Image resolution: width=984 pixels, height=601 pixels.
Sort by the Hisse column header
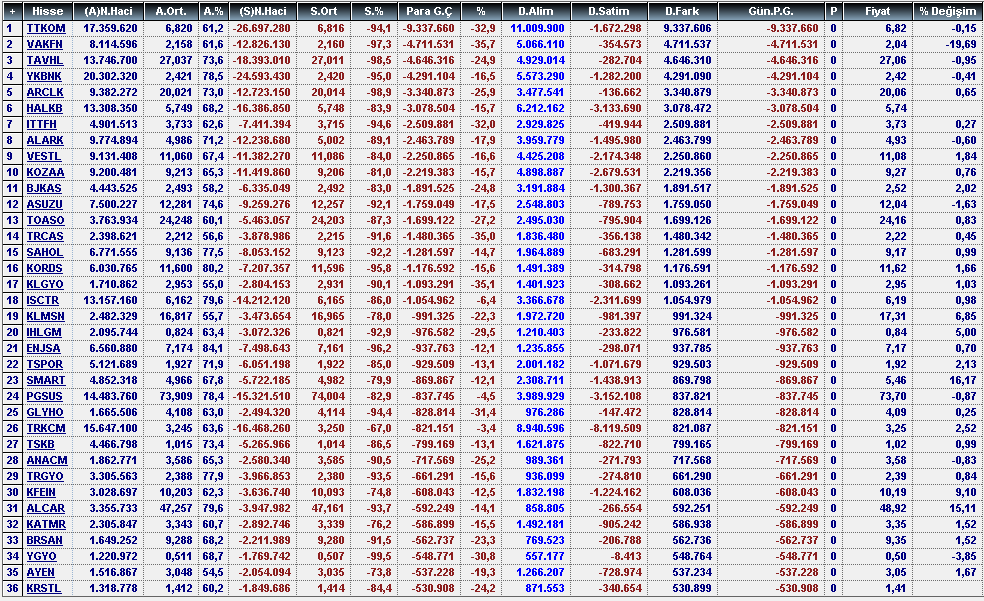pos(47,11)
